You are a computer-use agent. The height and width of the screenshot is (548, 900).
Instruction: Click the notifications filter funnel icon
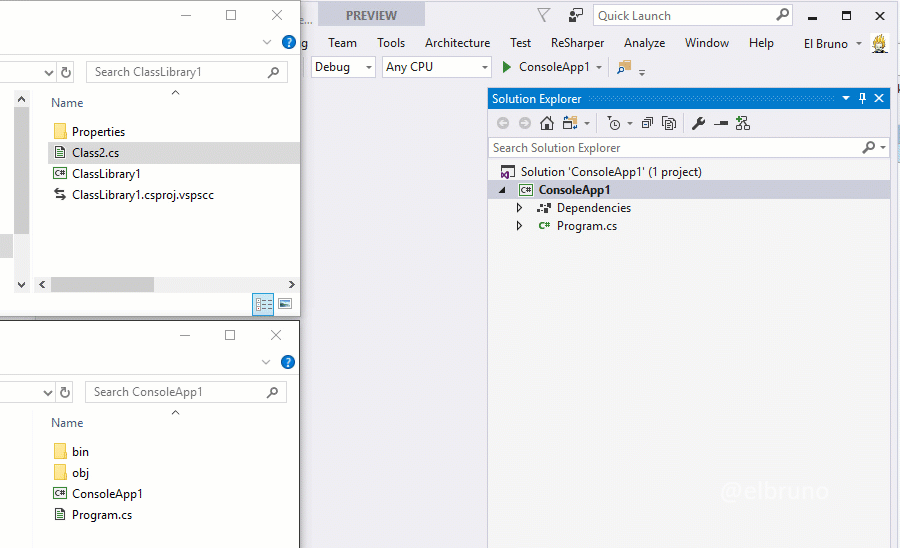543,15
